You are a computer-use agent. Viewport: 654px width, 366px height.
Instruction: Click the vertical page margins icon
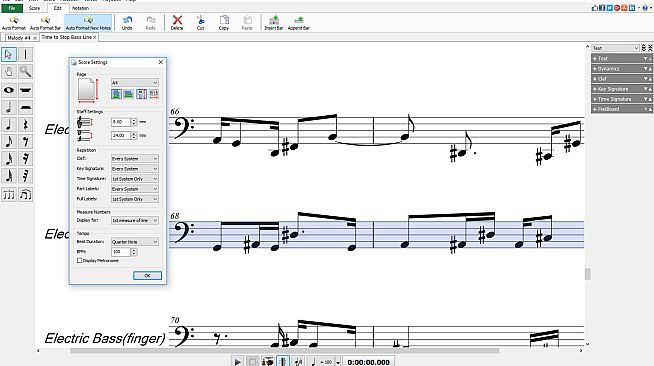pyautogui.click(x=141, y=94)
